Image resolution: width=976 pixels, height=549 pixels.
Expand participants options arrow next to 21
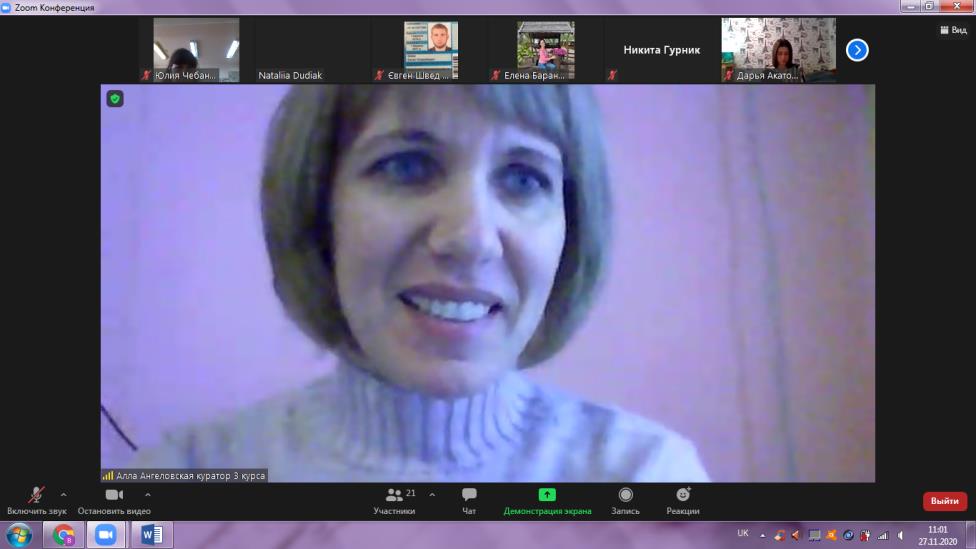coord(432,495)
